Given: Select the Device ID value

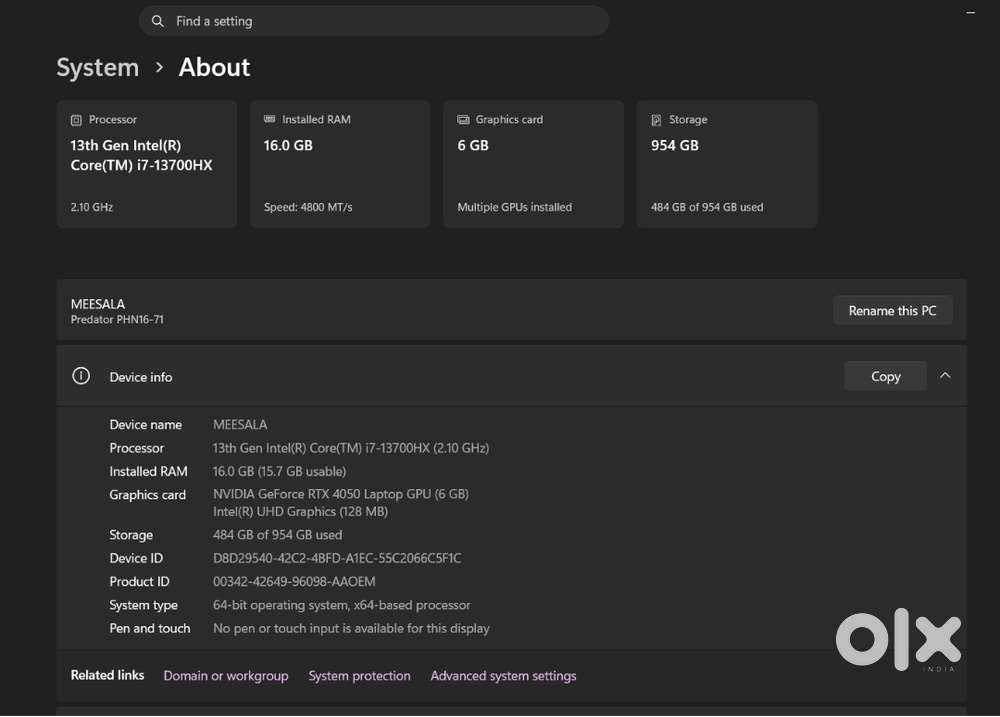Looking at the screenshot, I should (337, 558).
